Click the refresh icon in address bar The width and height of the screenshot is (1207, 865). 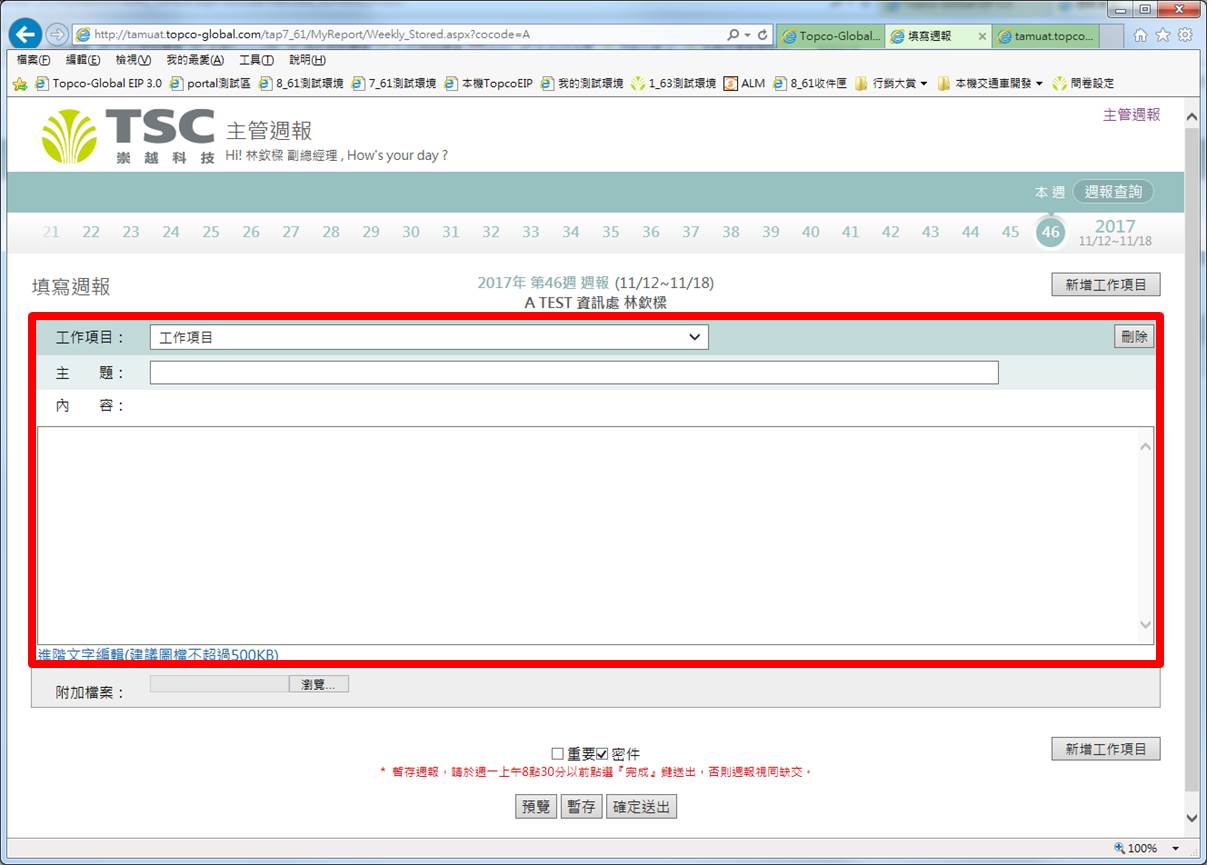tap(763, 35)
